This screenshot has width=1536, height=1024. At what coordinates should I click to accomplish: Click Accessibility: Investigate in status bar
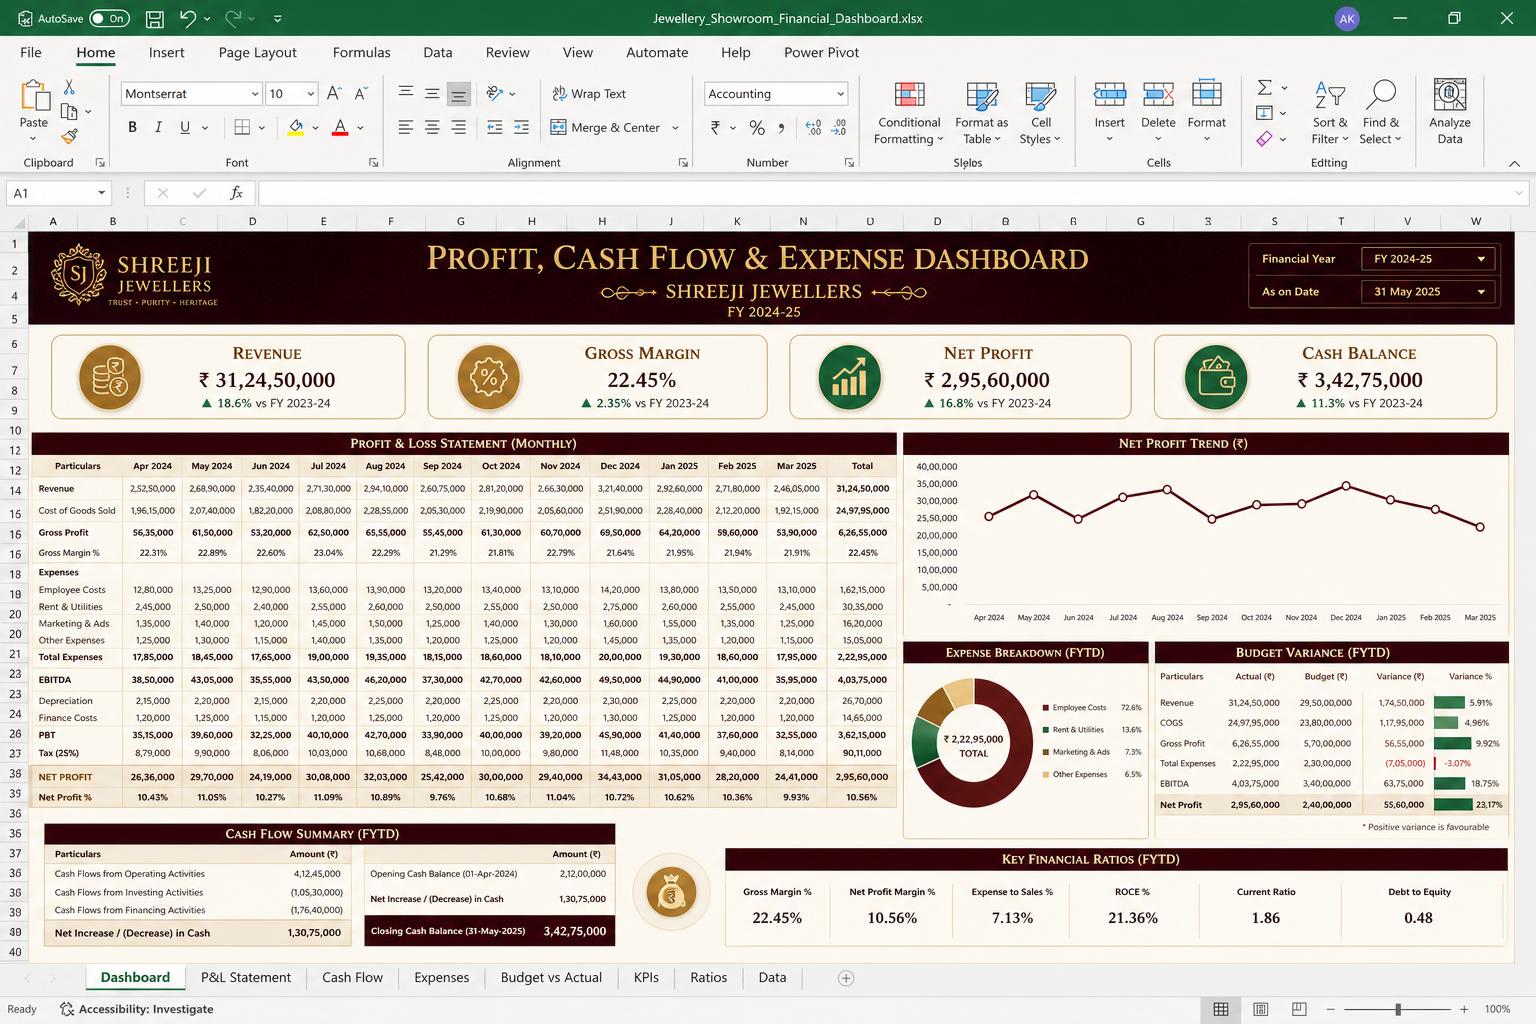(x=136, y=1009)
